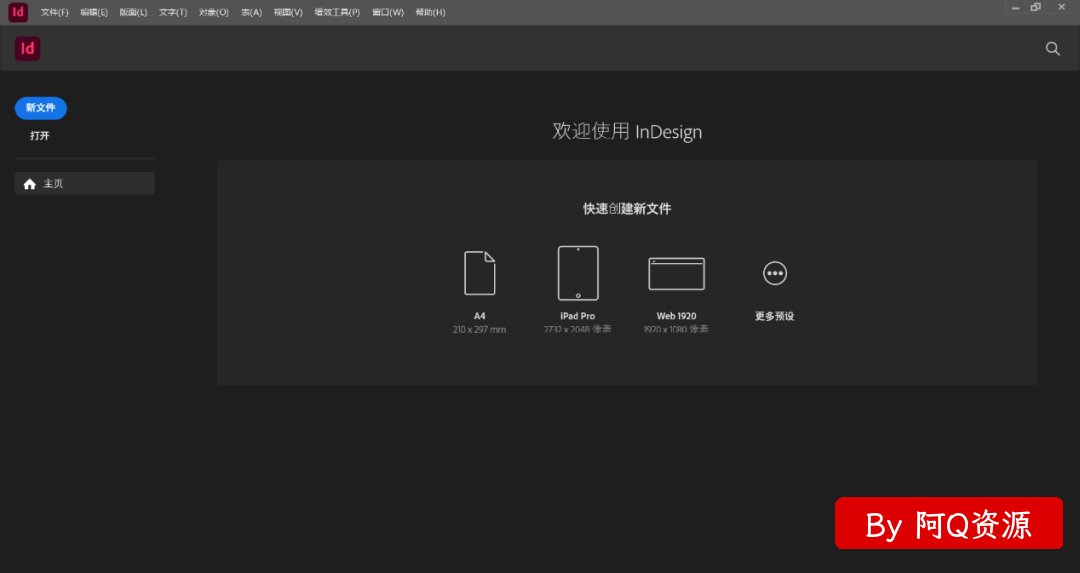
Task: Click the InDesign logo in title bar
Action: tap(18, 12)
